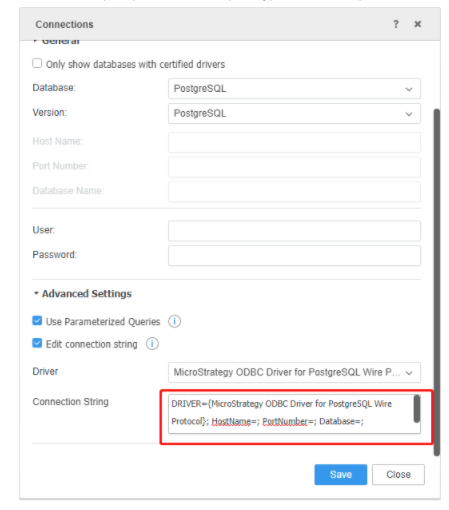
Task: Open info icon beside Edit connection string
Action: [152, 344]
